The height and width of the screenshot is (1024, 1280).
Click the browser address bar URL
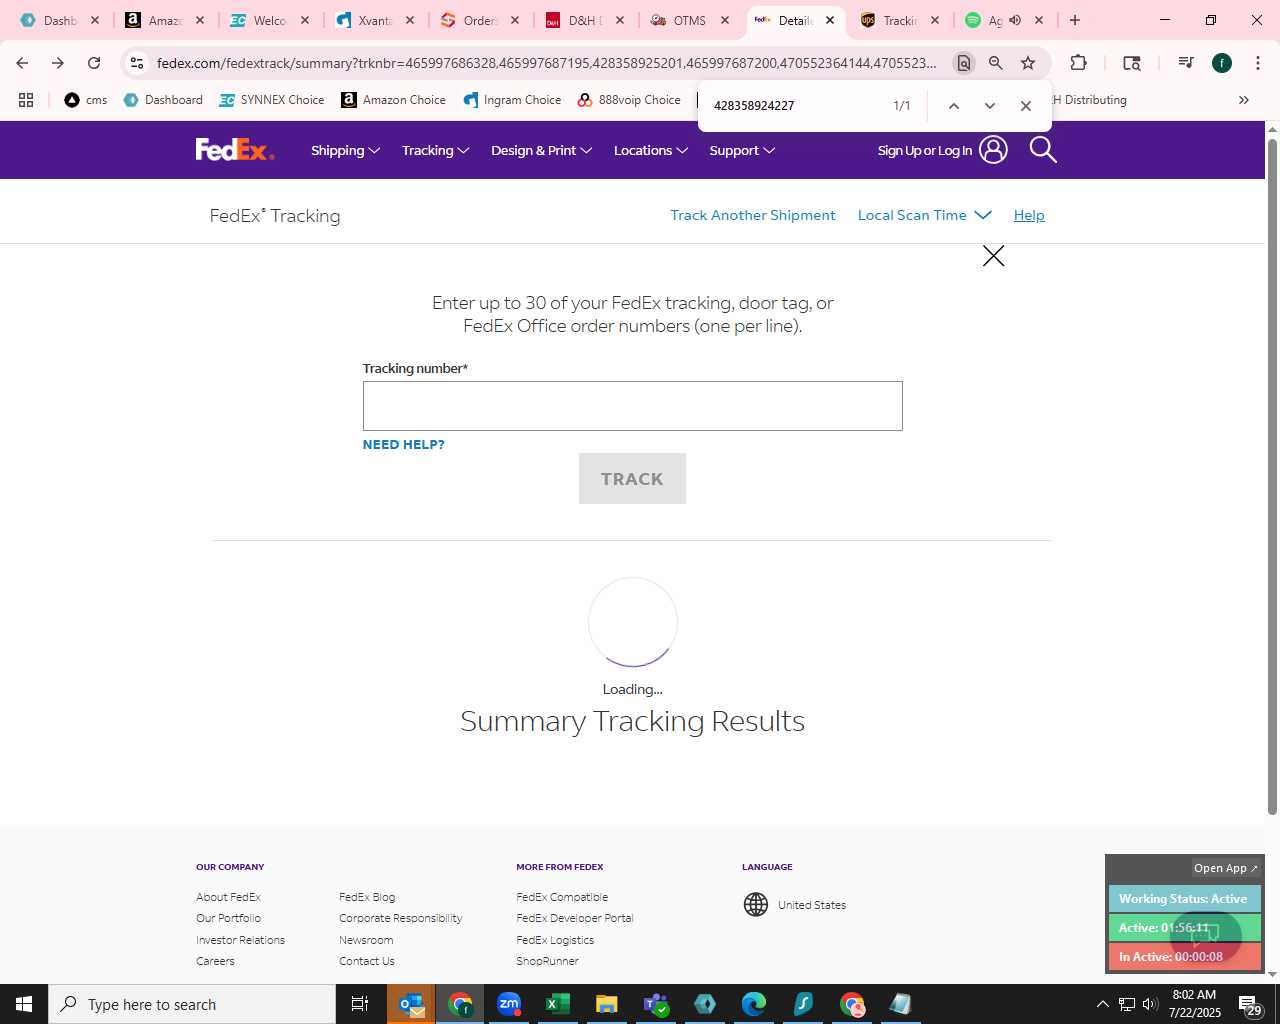(546, 63)
